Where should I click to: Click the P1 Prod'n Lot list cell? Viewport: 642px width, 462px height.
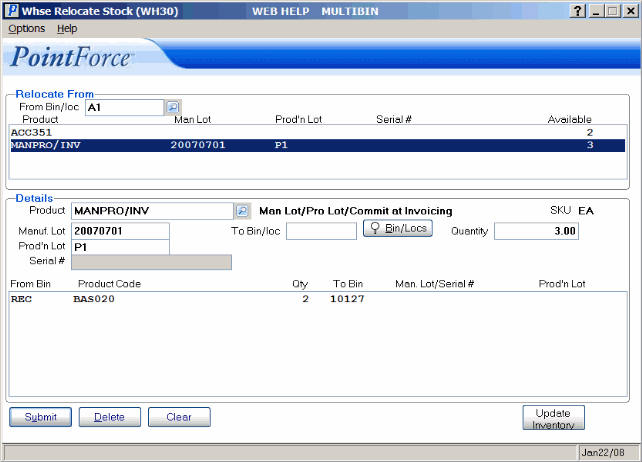(281, 145)
